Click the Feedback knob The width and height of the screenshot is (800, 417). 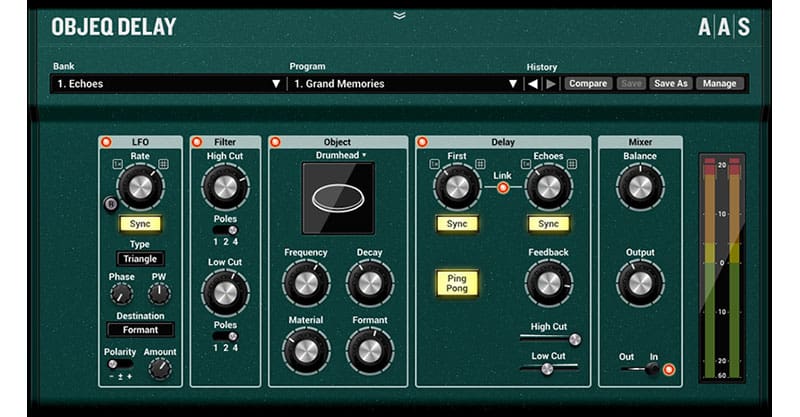click(548, 283)
